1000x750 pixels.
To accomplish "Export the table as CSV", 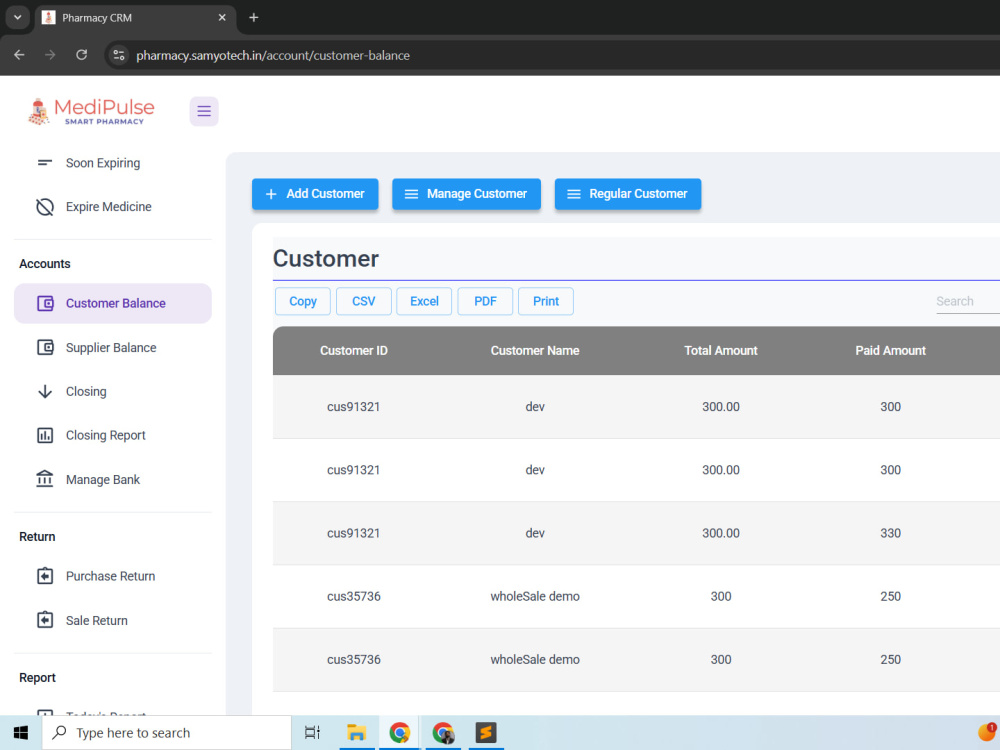I will tap(364, 301).
